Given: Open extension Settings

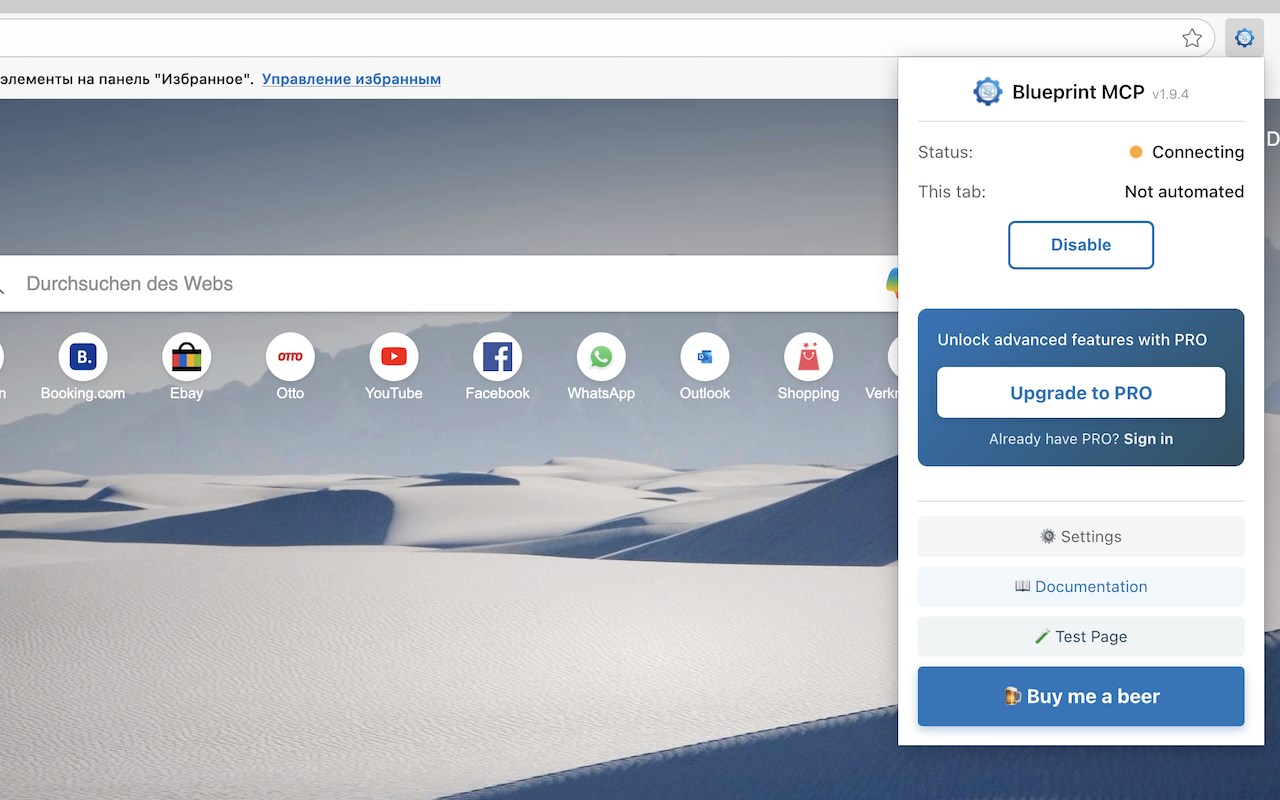Looking at the screenshot, I should 1081,537.
